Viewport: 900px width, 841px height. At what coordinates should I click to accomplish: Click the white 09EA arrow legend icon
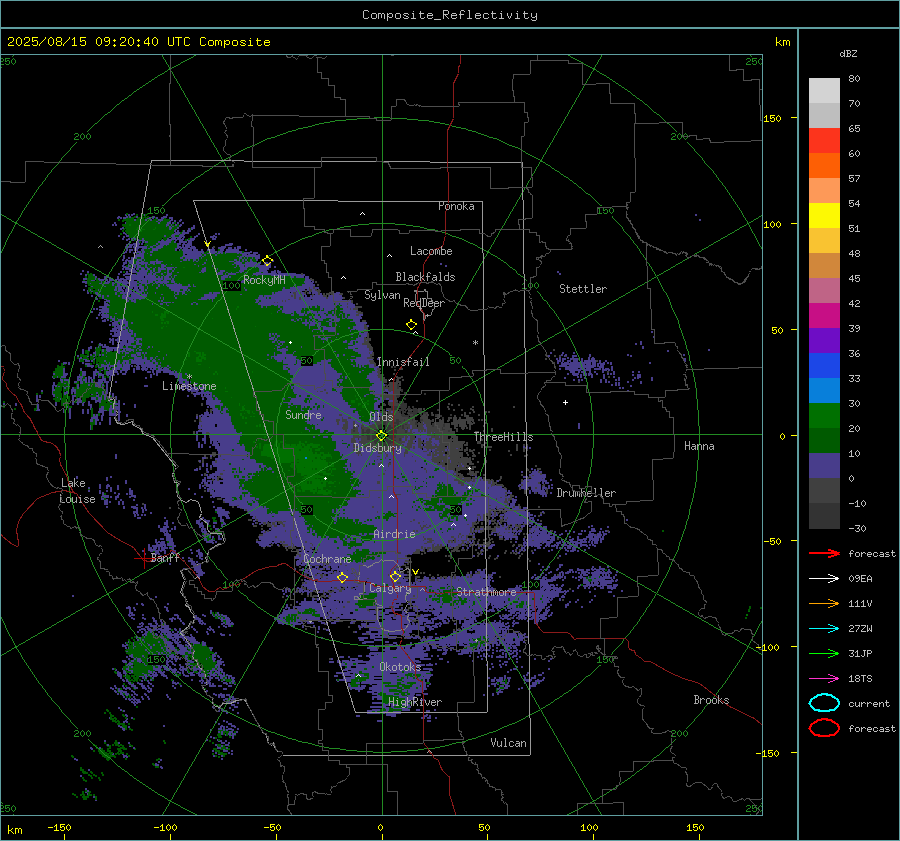click(824, 579)
